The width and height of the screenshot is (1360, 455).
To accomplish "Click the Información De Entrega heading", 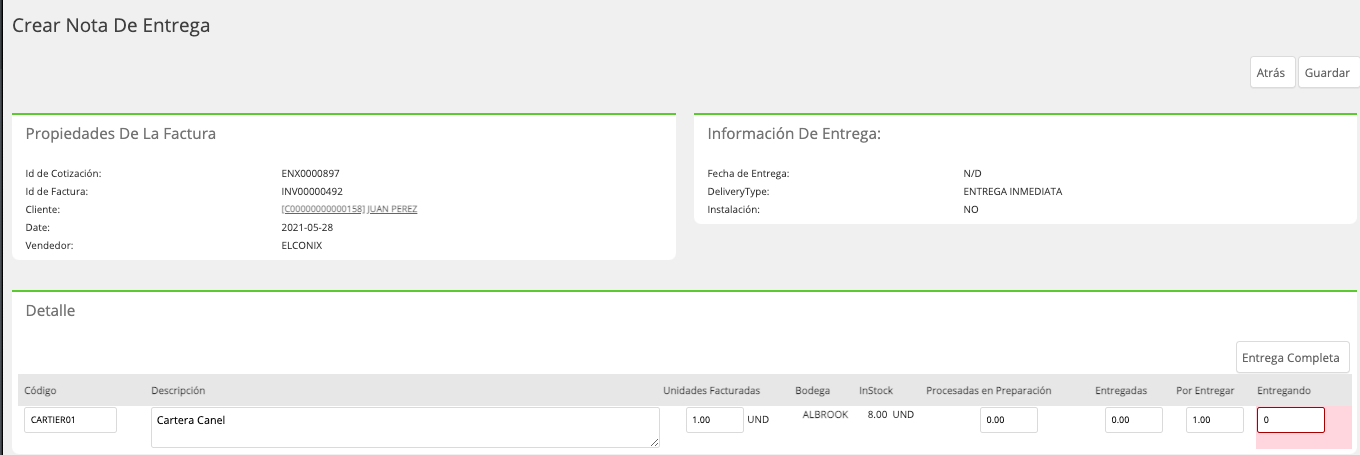I will (794, 133).
